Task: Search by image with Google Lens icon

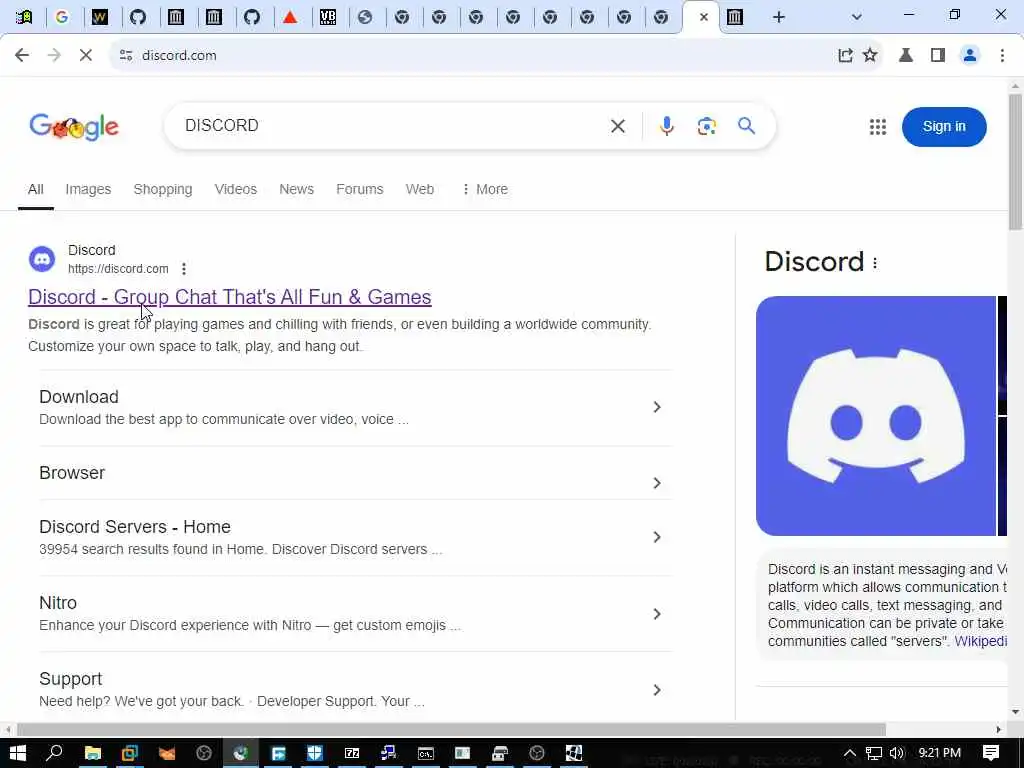Action: coord(706,126)
